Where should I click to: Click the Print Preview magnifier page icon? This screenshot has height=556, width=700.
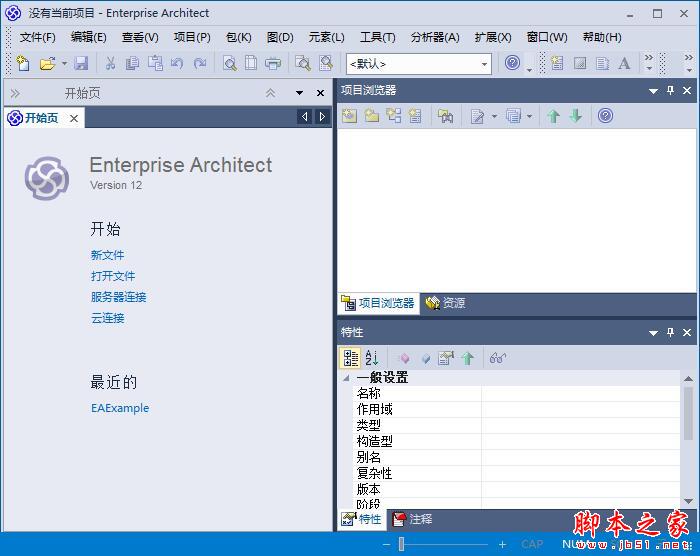[x=229, y=63]
